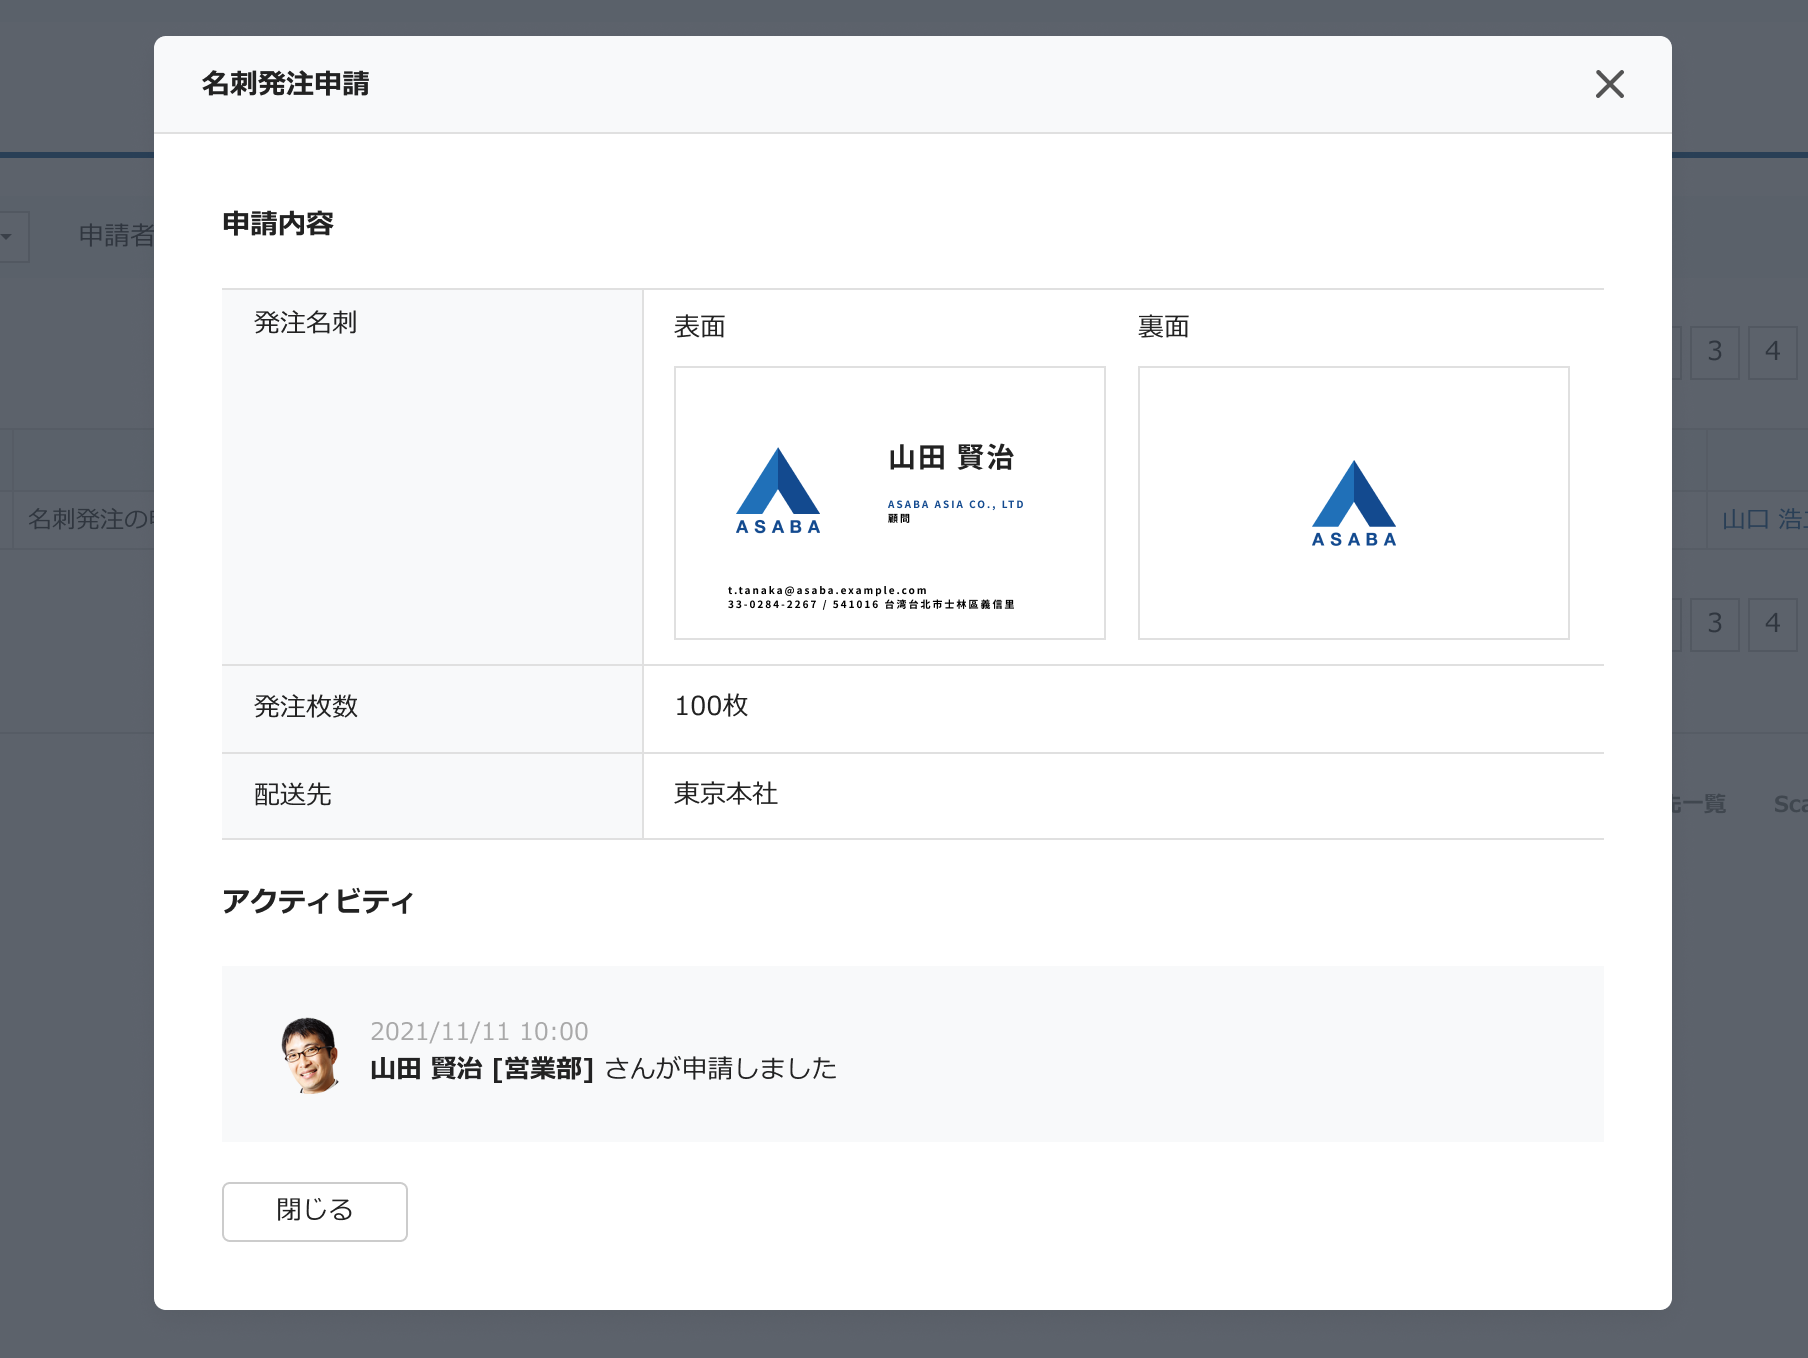The height and width of the screenshot is (1358, 1808).
Task: Click the 東京本社 delivery destination value
Action: click(x=726, y=794)
